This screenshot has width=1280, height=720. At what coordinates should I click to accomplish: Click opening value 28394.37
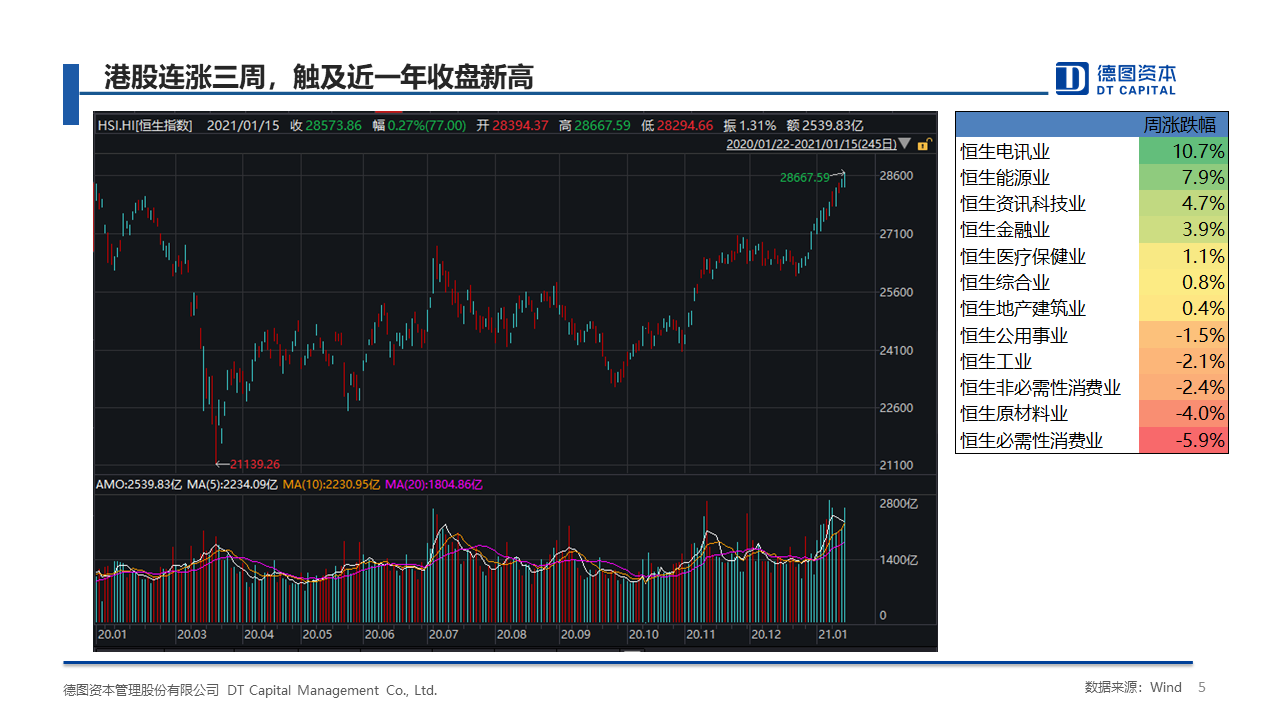coord(520,125)
